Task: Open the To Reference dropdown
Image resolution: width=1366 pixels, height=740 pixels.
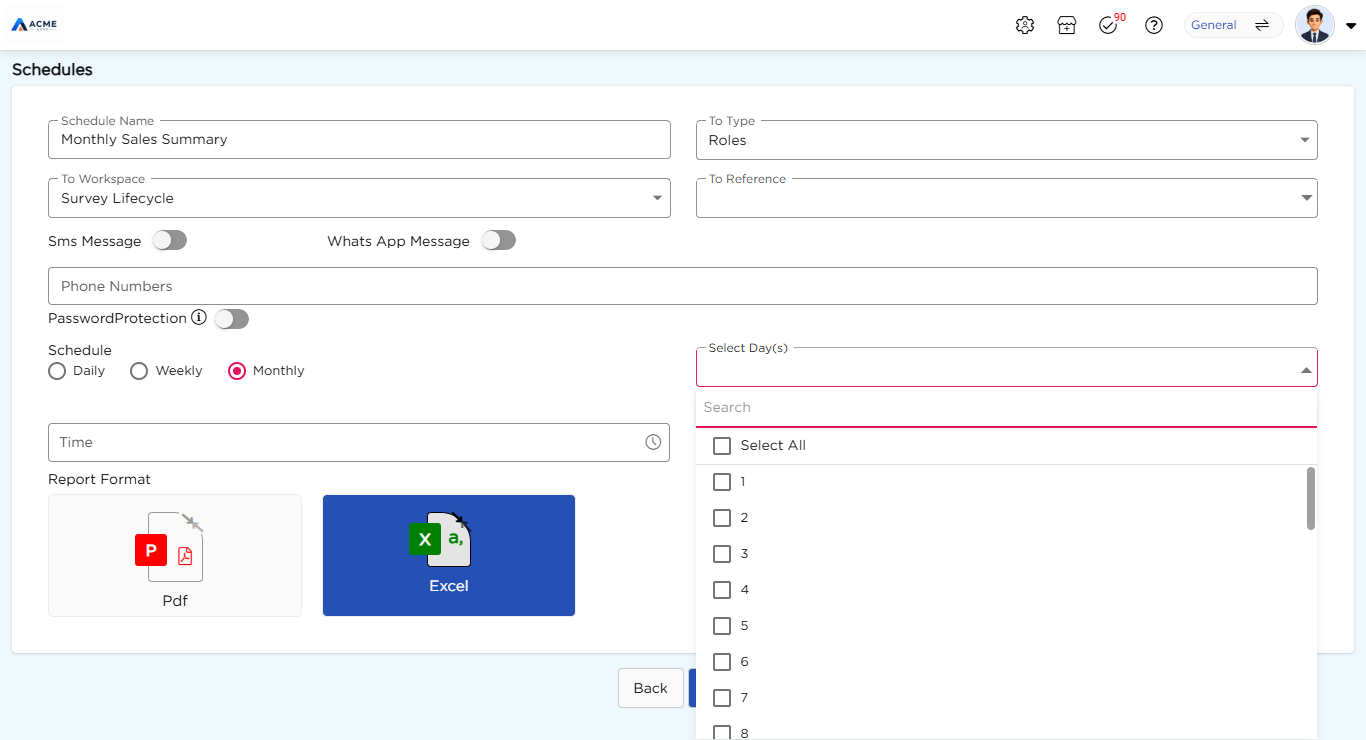Action: click(1006, 198)
